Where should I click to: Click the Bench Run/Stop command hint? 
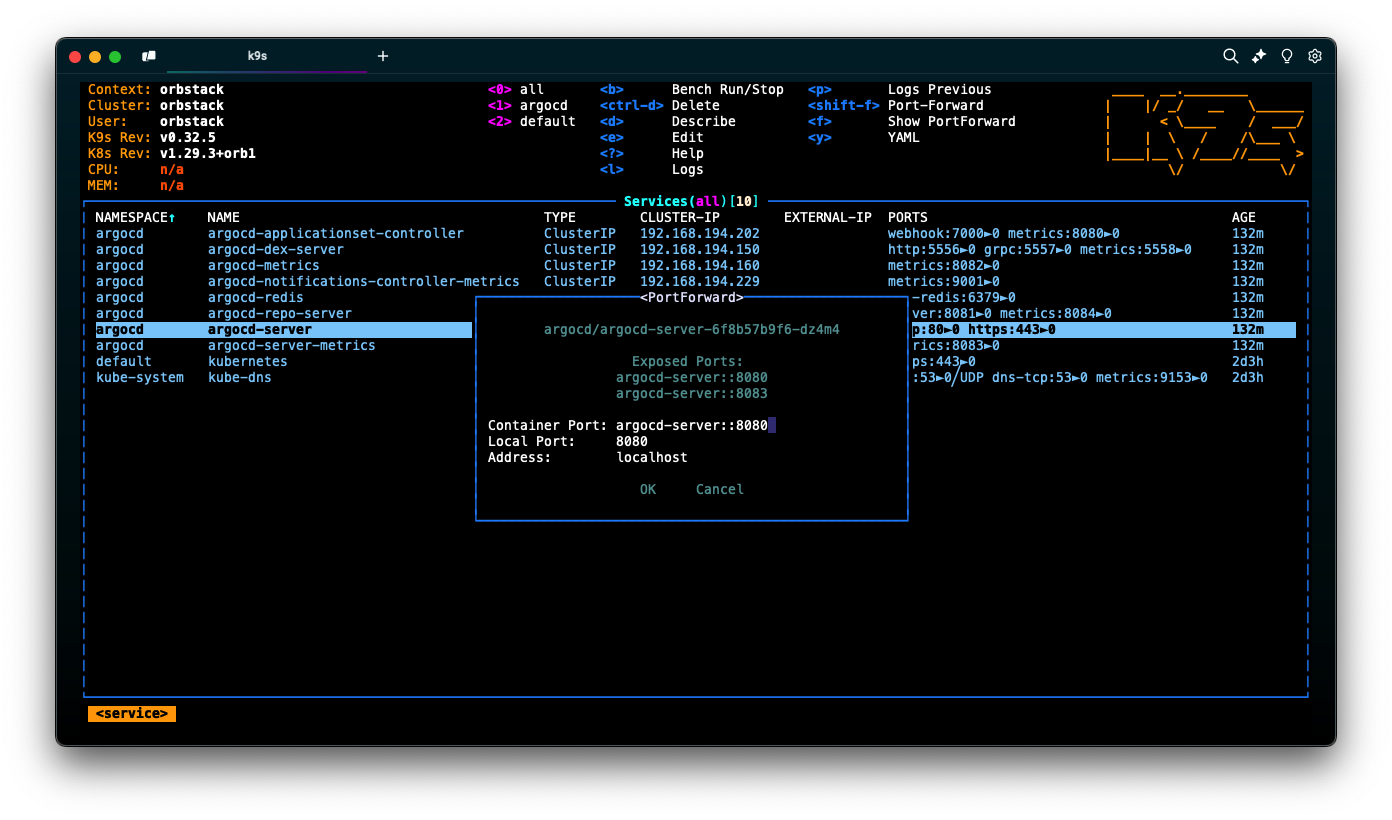[x=728, y=89]
